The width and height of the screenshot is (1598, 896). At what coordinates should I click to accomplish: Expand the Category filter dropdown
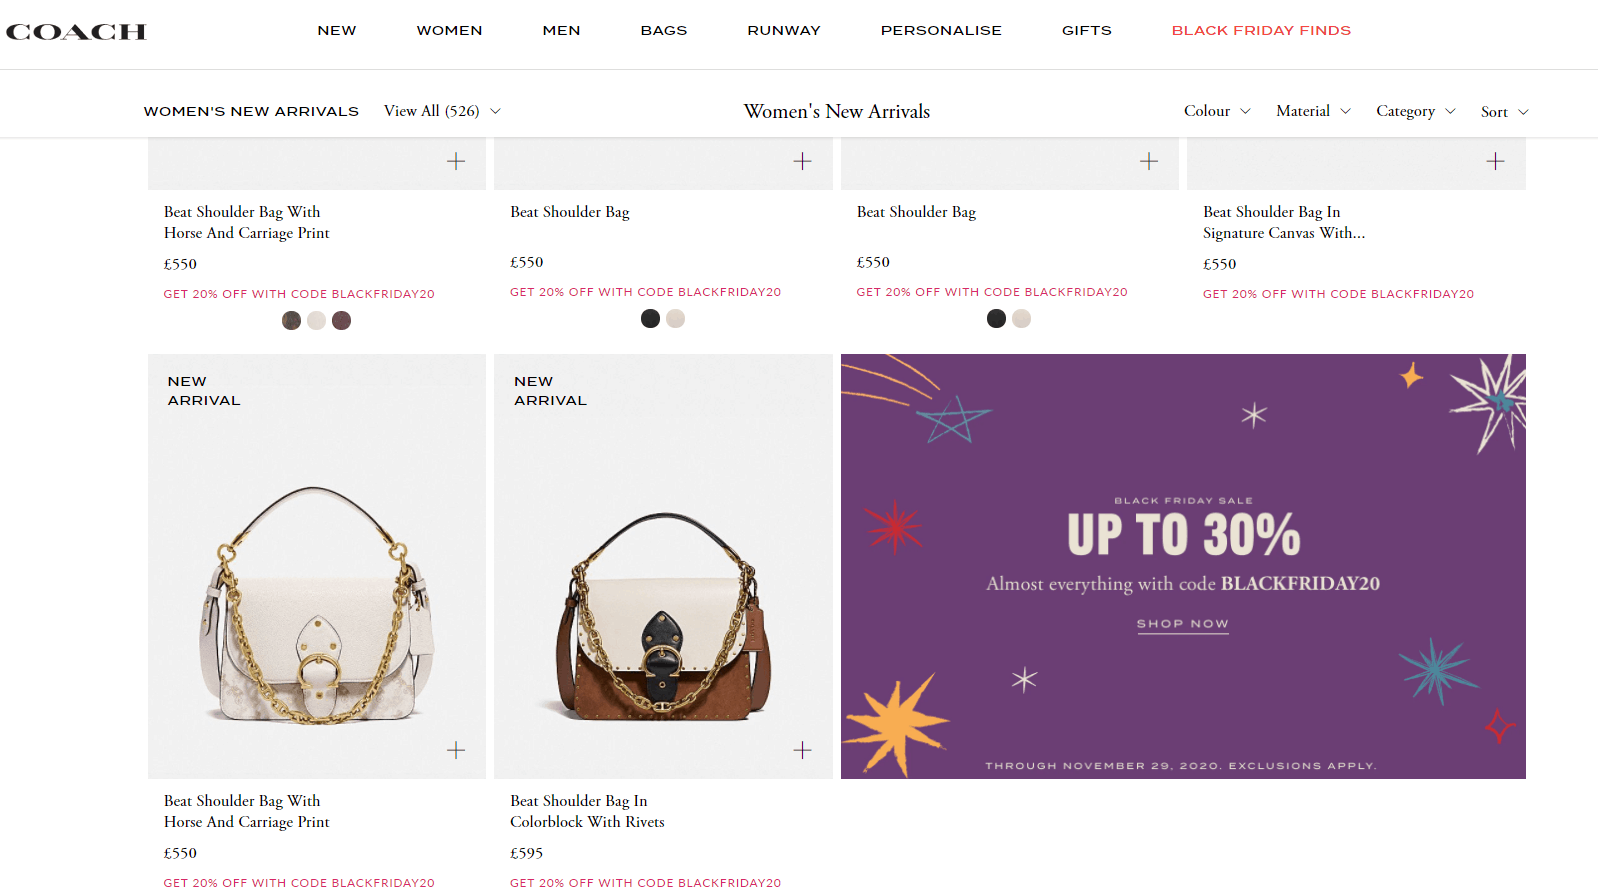(x=1415, y=111)
